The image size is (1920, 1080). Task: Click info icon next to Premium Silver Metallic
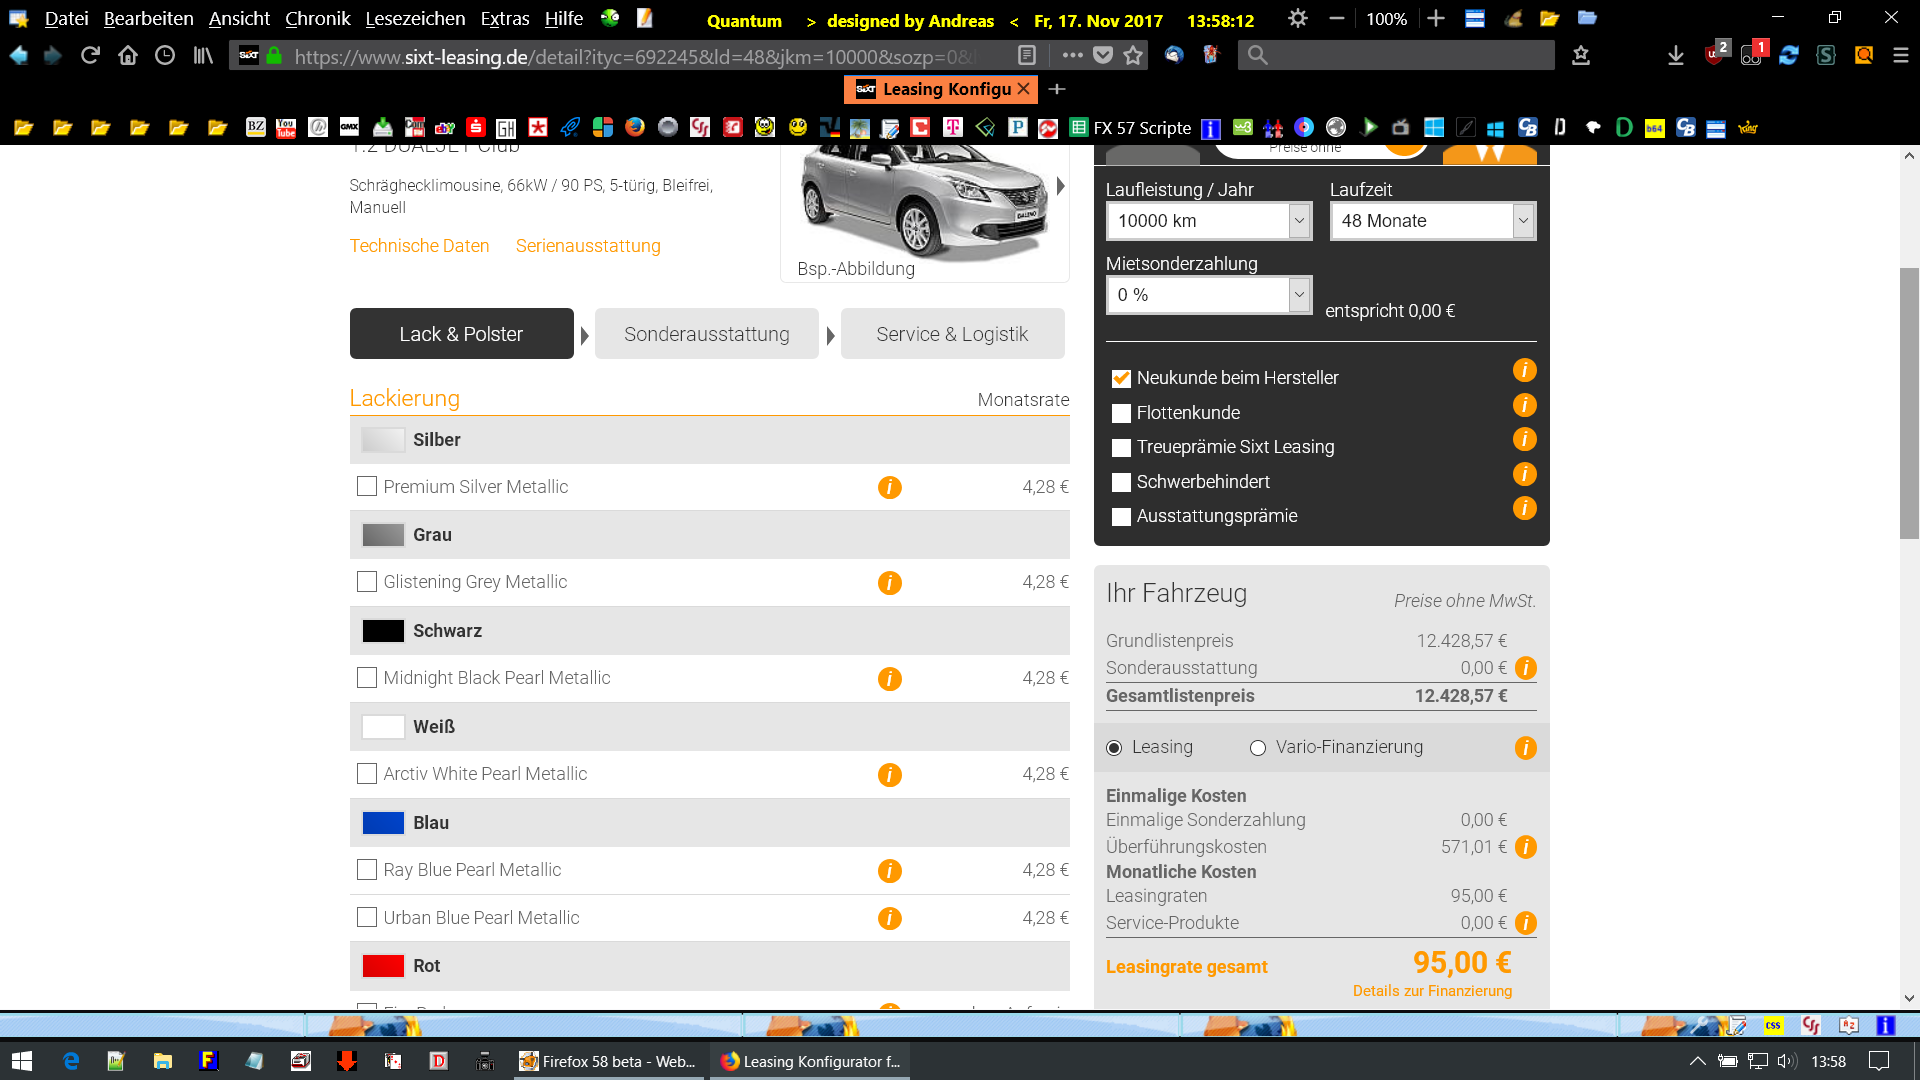click(889, 487)
